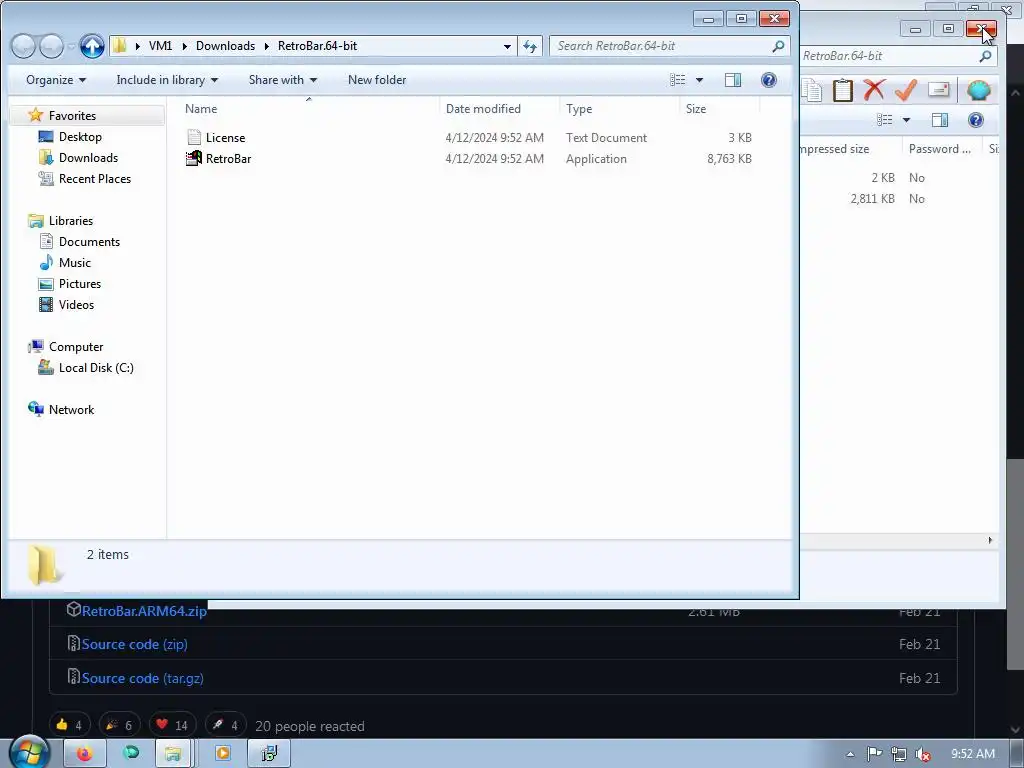The height and width of the screenshot is (768, 1024).
Task: Open the Source code (zip) link
Action: (135, 644)
